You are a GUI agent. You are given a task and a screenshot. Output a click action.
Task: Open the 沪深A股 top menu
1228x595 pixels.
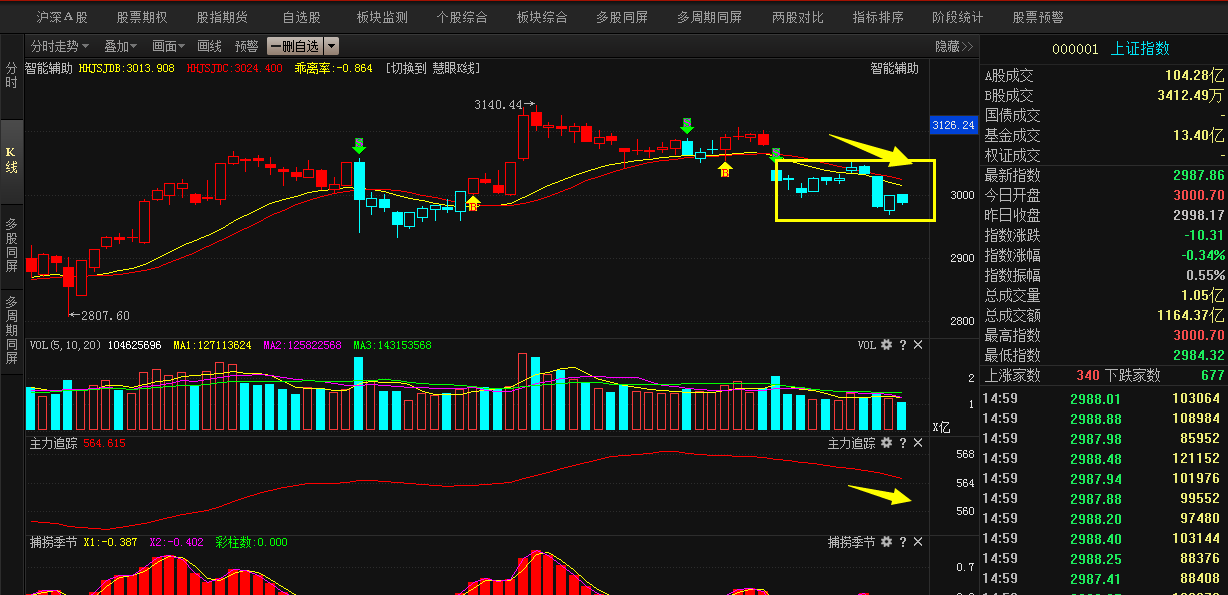click(x=62, y=17)
